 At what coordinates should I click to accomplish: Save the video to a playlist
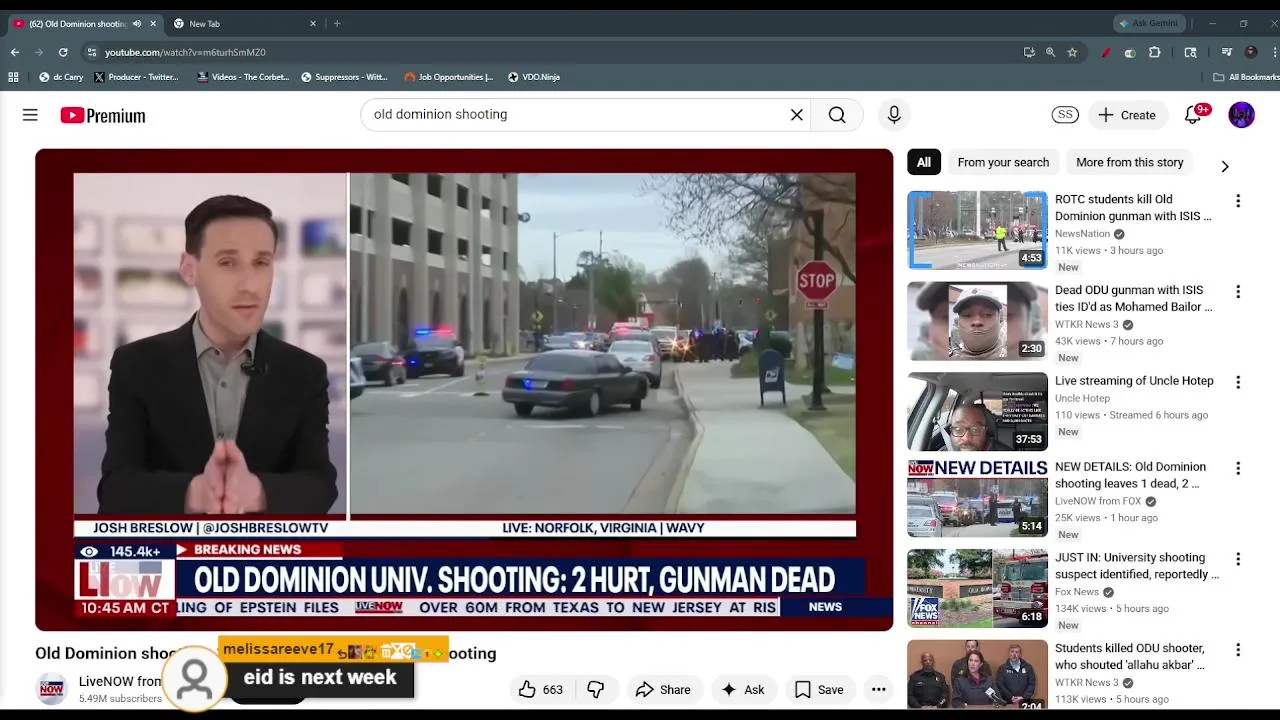[x=819, y=689]
